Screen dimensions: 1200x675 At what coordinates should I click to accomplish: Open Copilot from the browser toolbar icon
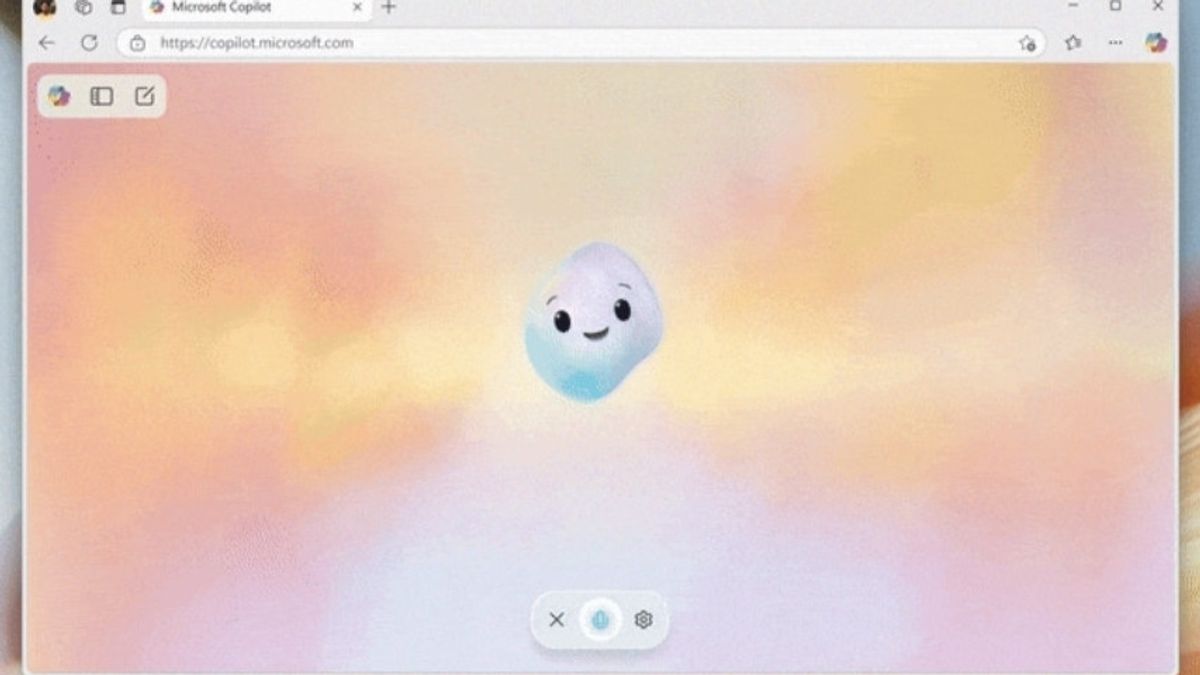pyautogui.click(x=1156, y=43)
